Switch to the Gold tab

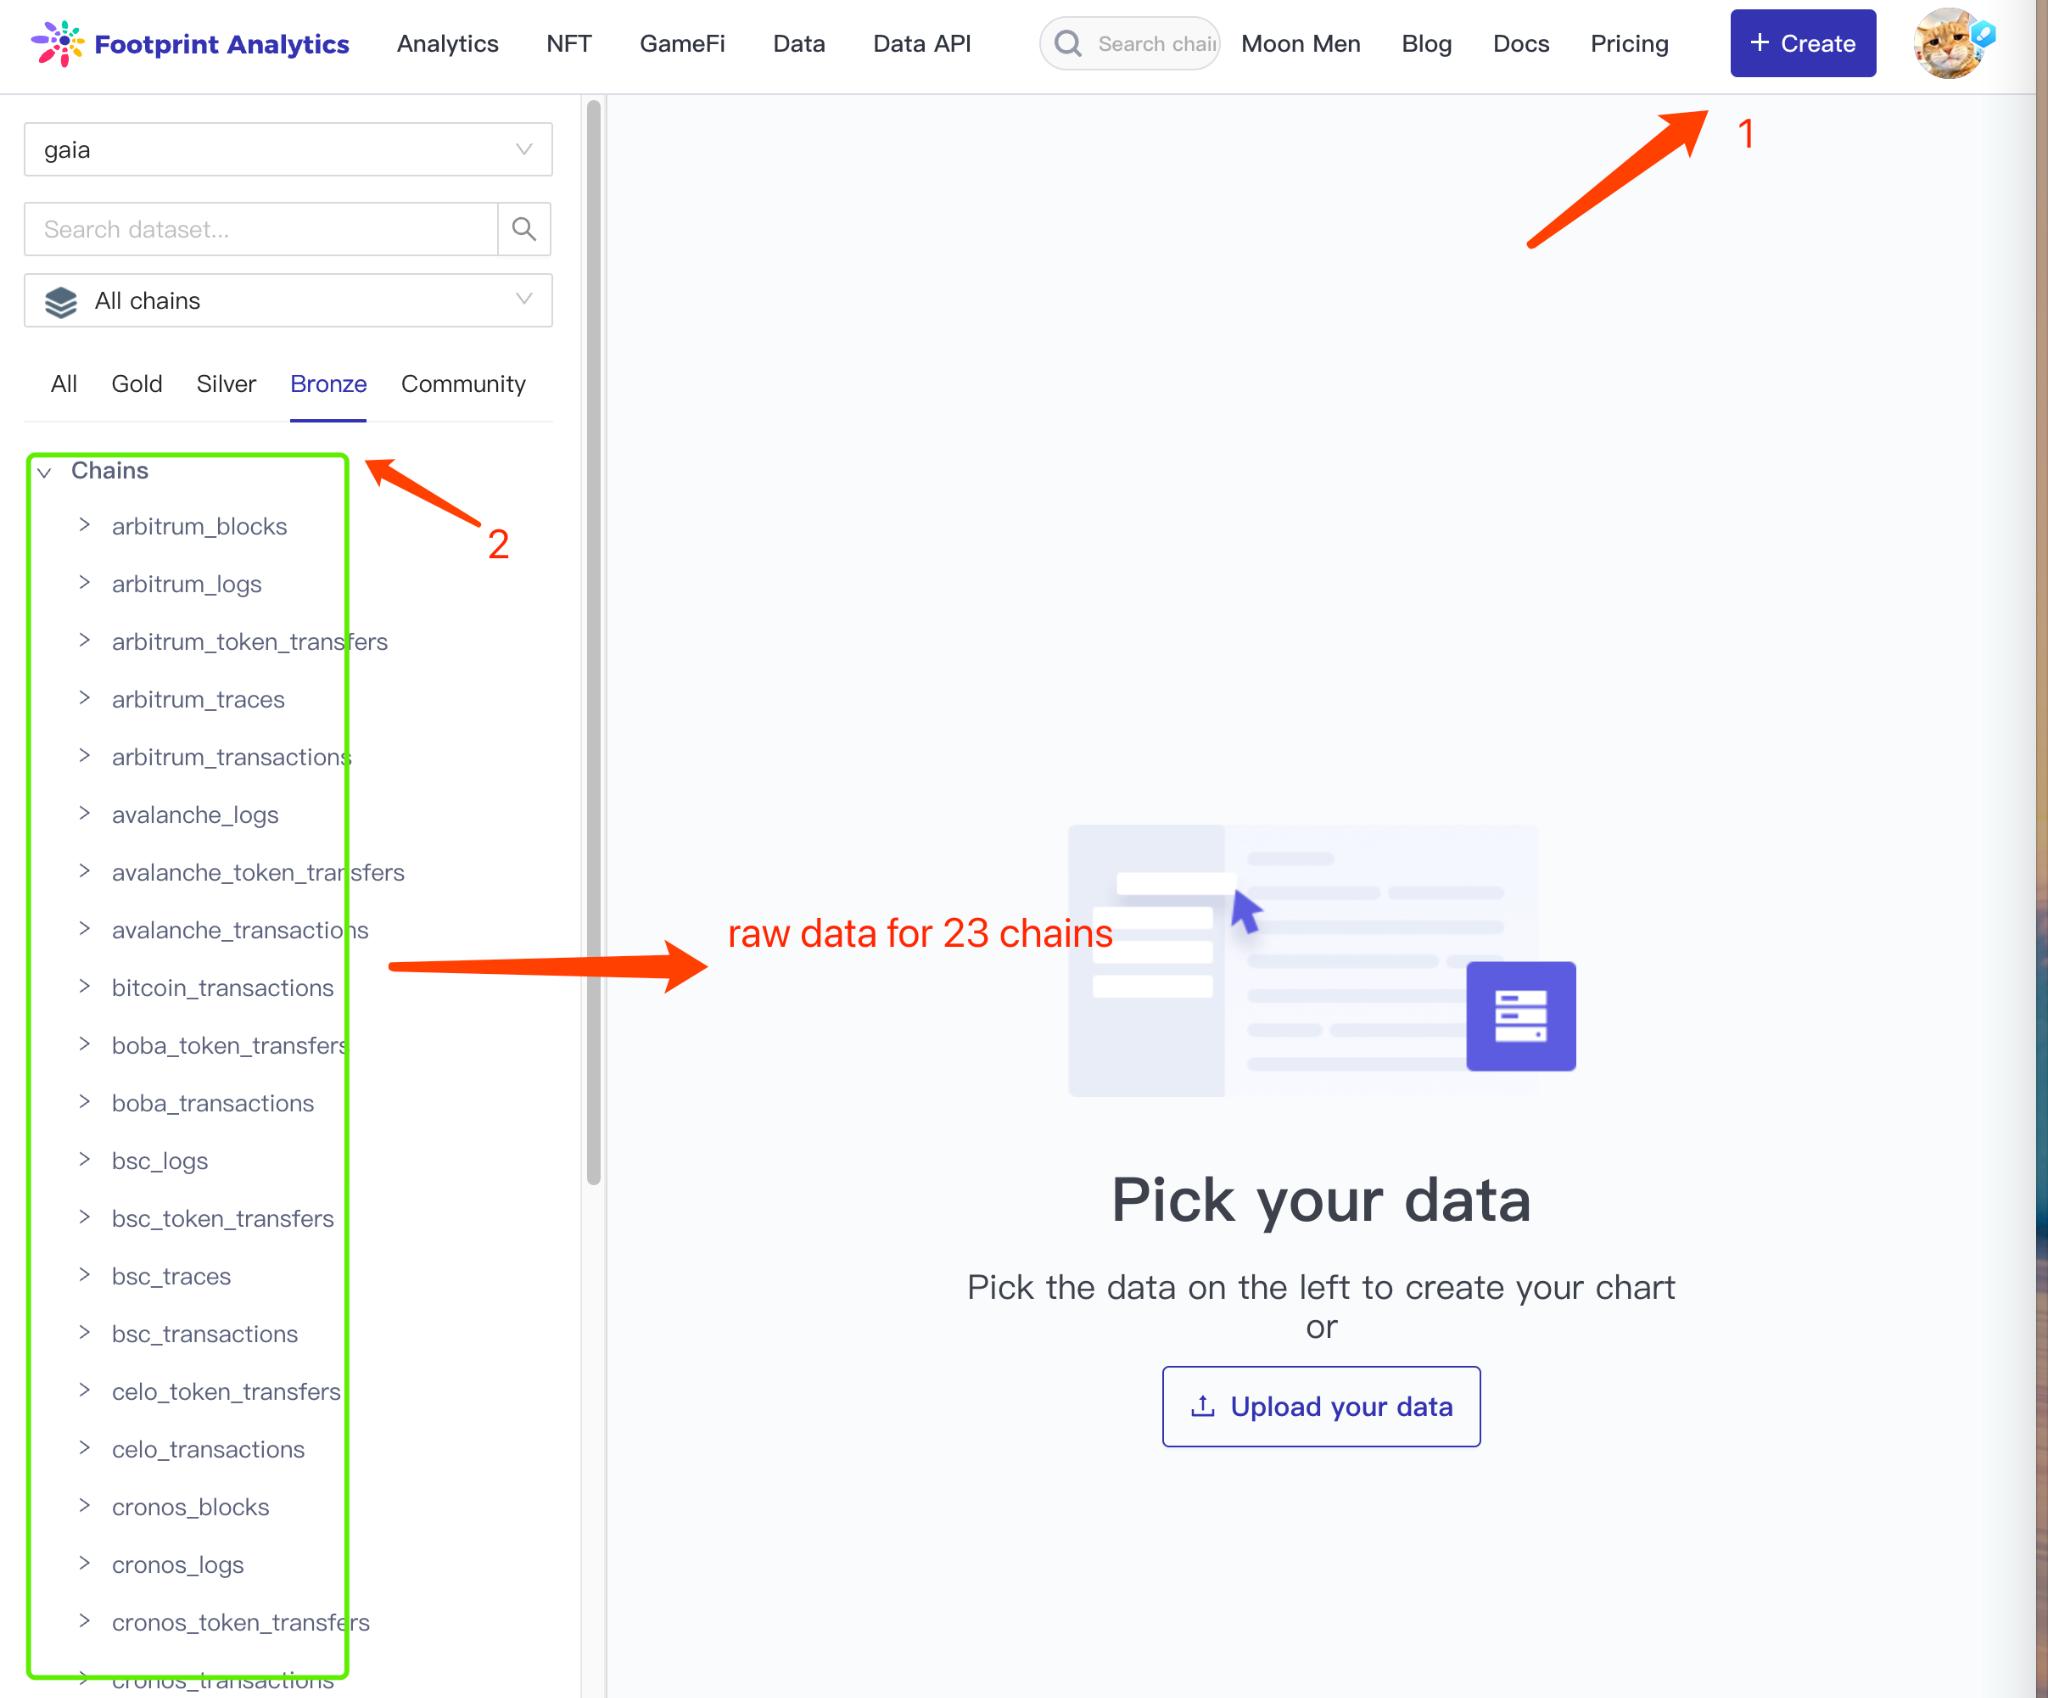point(137,384)
